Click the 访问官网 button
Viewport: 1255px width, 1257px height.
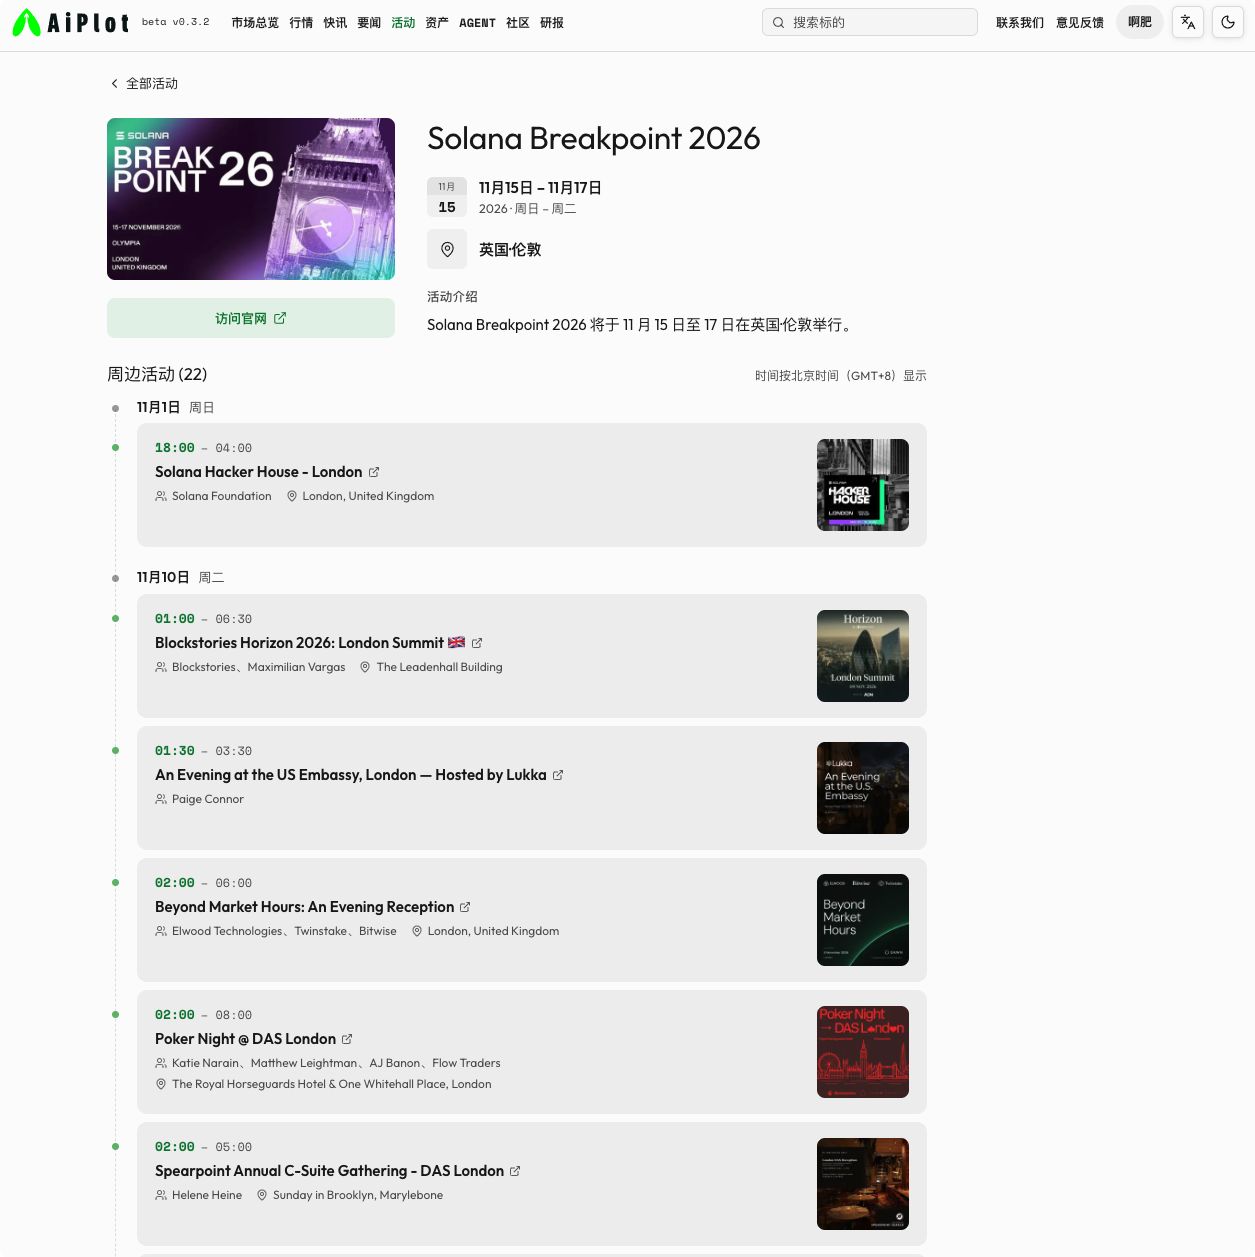[x=251, y=318]
